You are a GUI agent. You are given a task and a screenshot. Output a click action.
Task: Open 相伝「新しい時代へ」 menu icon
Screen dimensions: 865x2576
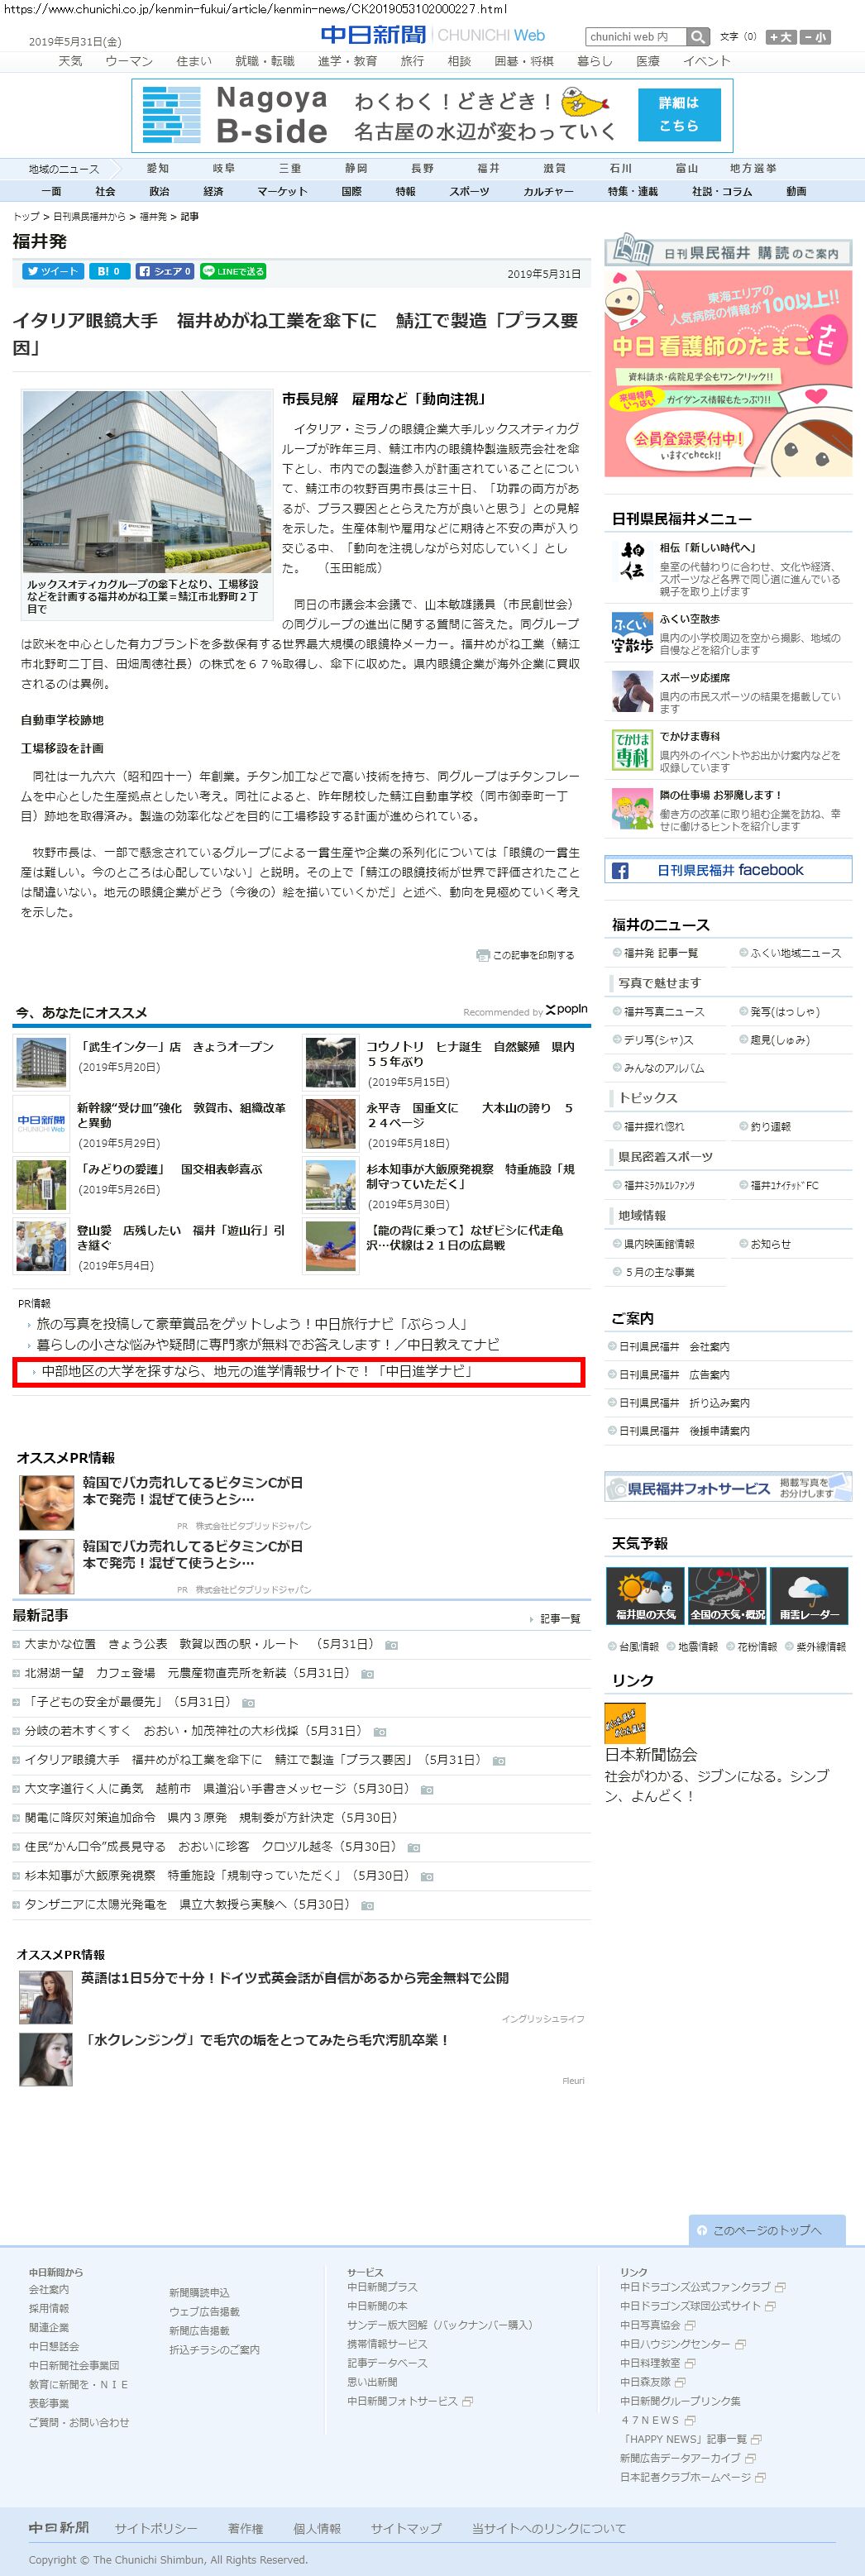pos(631,562)
